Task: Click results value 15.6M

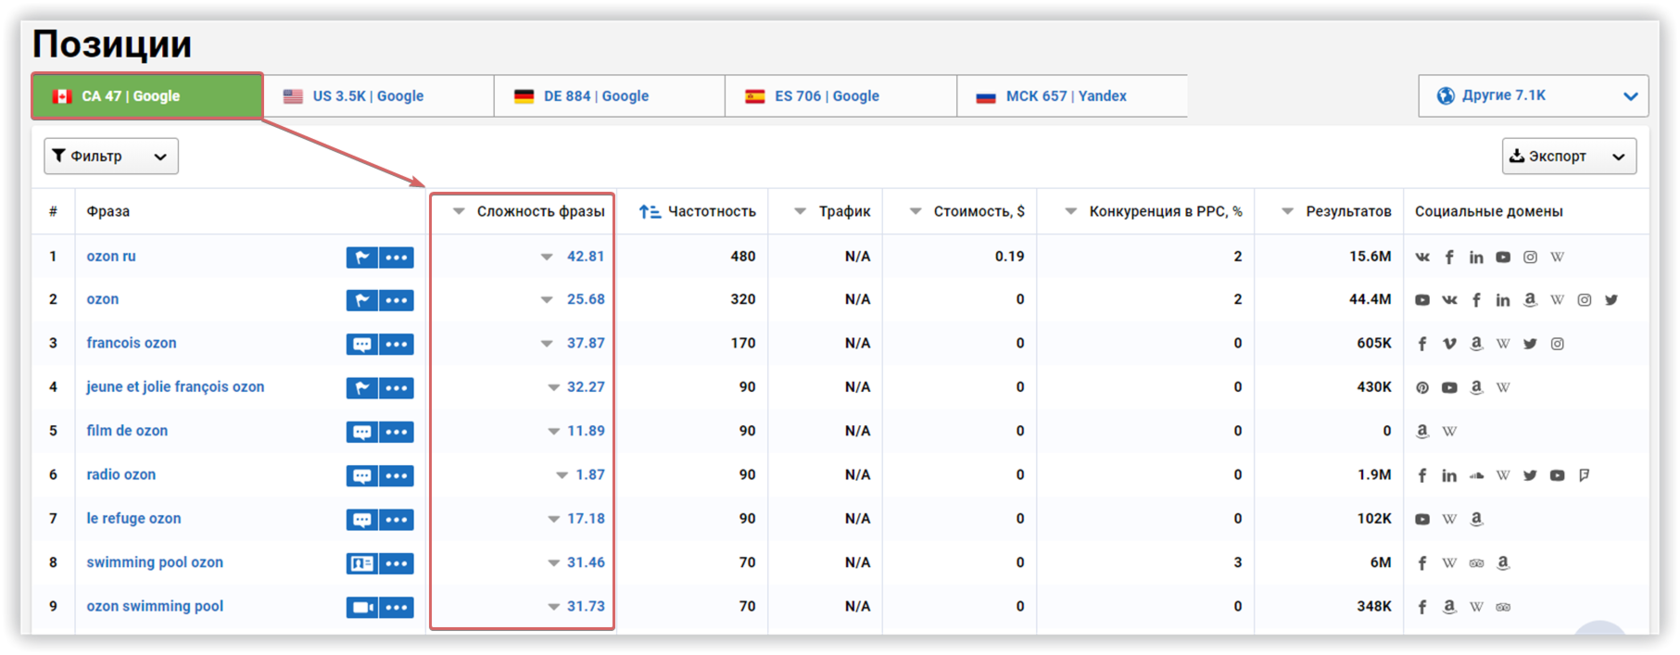Action: click(1370, 256)
